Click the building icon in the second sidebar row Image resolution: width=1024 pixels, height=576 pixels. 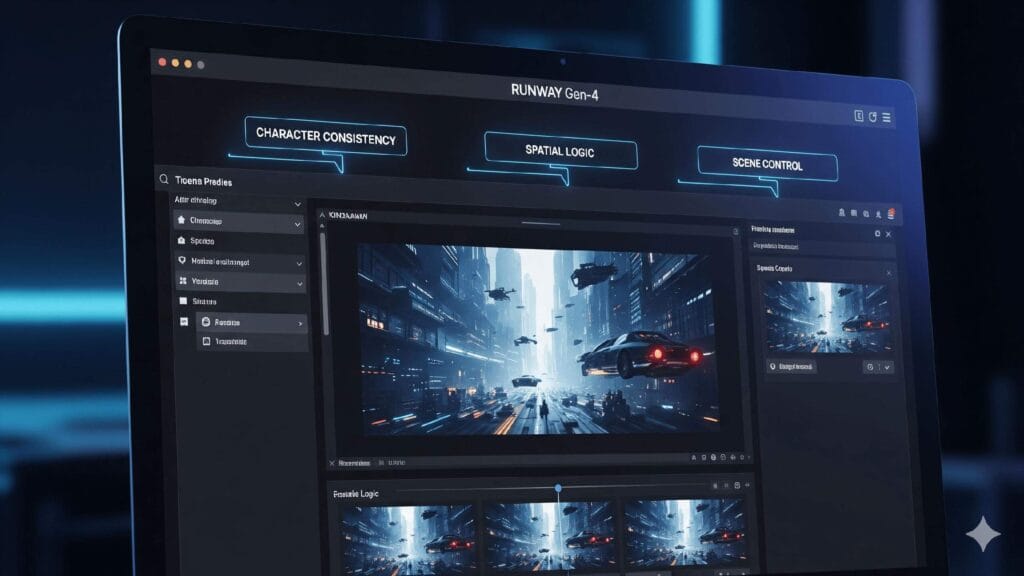[182, 240]
